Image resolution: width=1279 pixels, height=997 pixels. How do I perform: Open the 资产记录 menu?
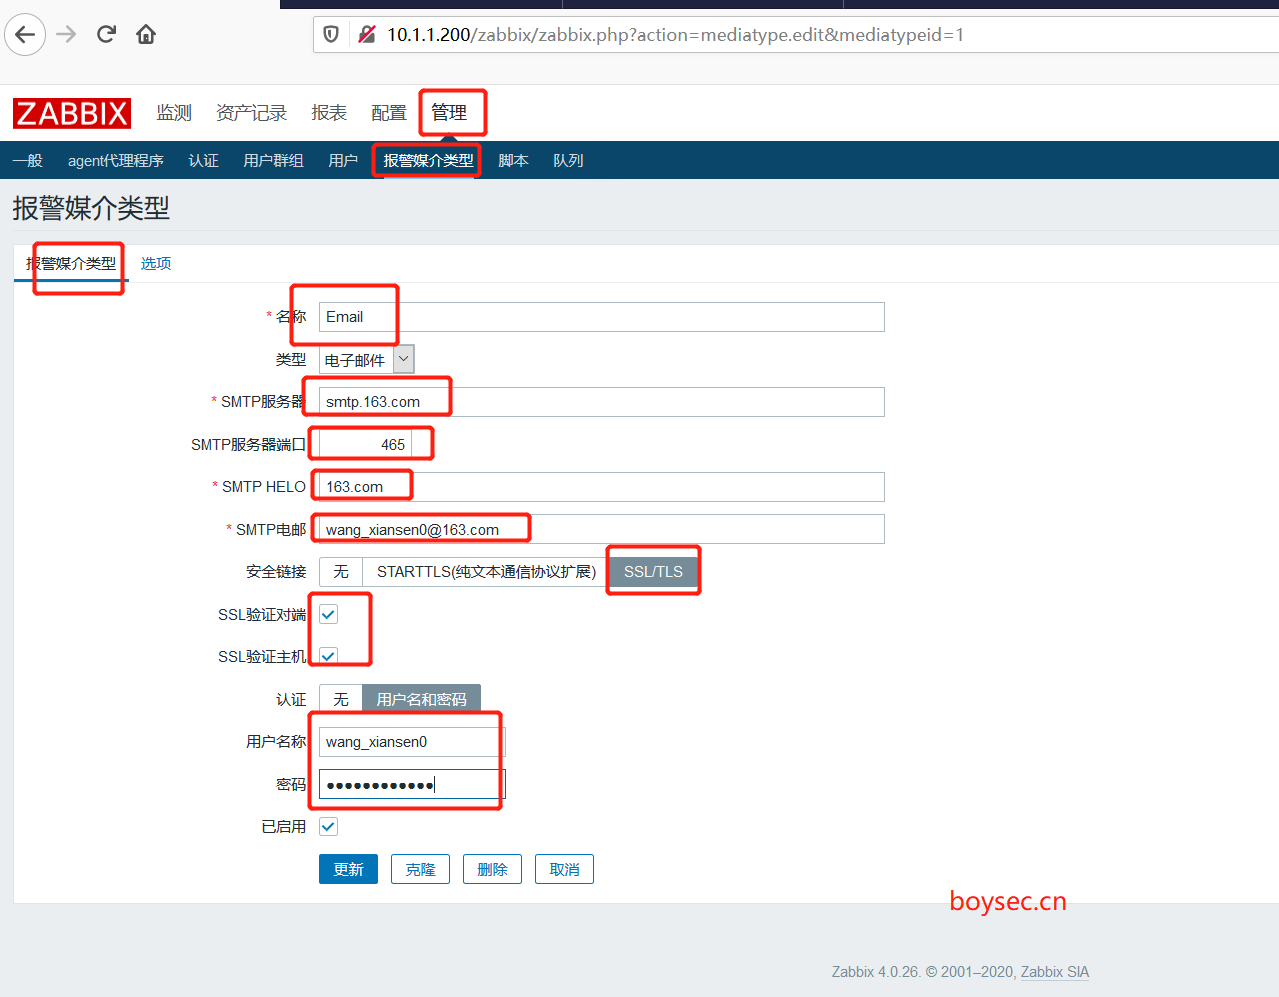[x=251, y=113]
